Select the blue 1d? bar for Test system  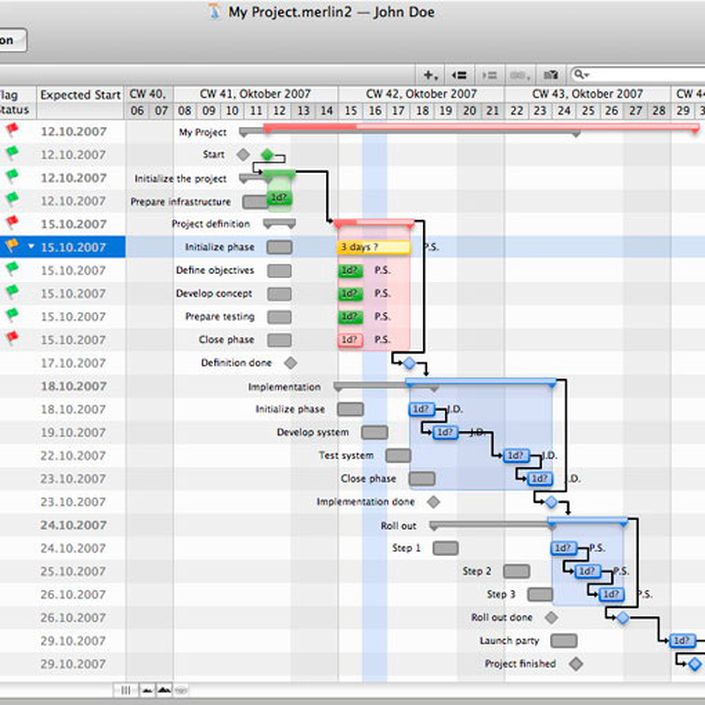517,455
